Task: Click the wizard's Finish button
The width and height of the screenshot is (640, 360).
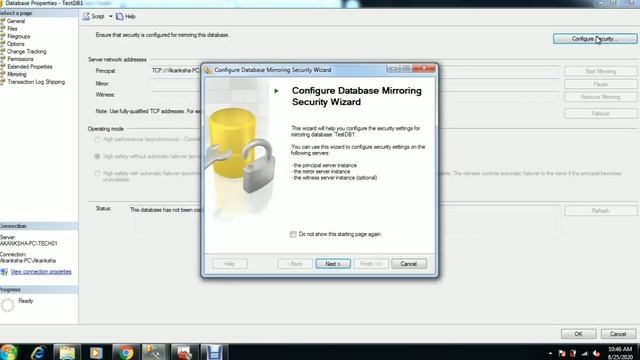Action: [371, 264]
